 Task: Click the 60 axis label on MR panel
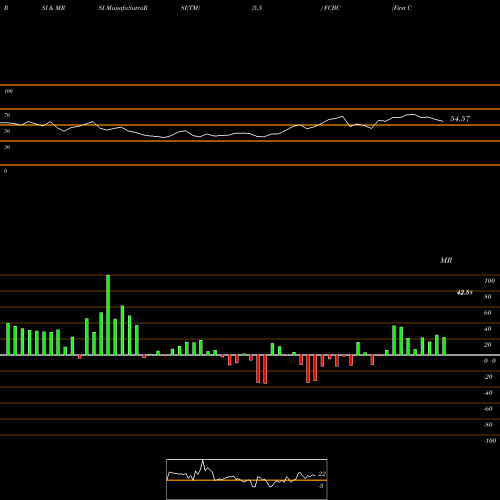(x=488, y=313)
